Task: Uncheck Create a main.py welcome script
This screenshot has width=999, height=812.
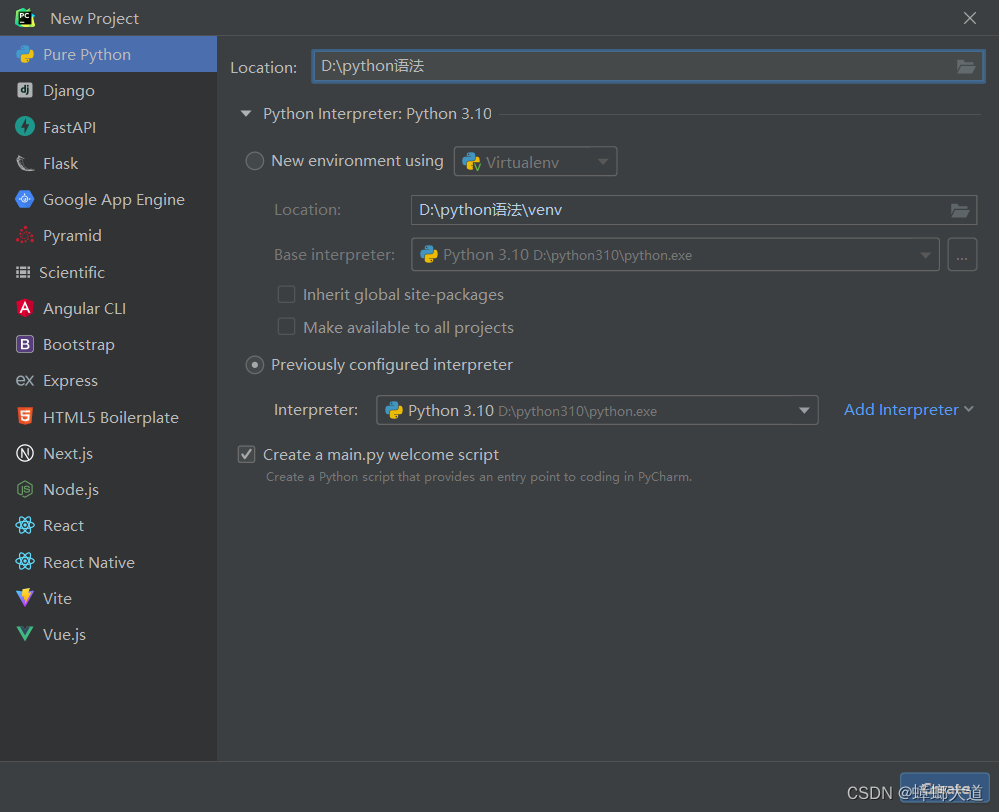Action: coord(247,454)
